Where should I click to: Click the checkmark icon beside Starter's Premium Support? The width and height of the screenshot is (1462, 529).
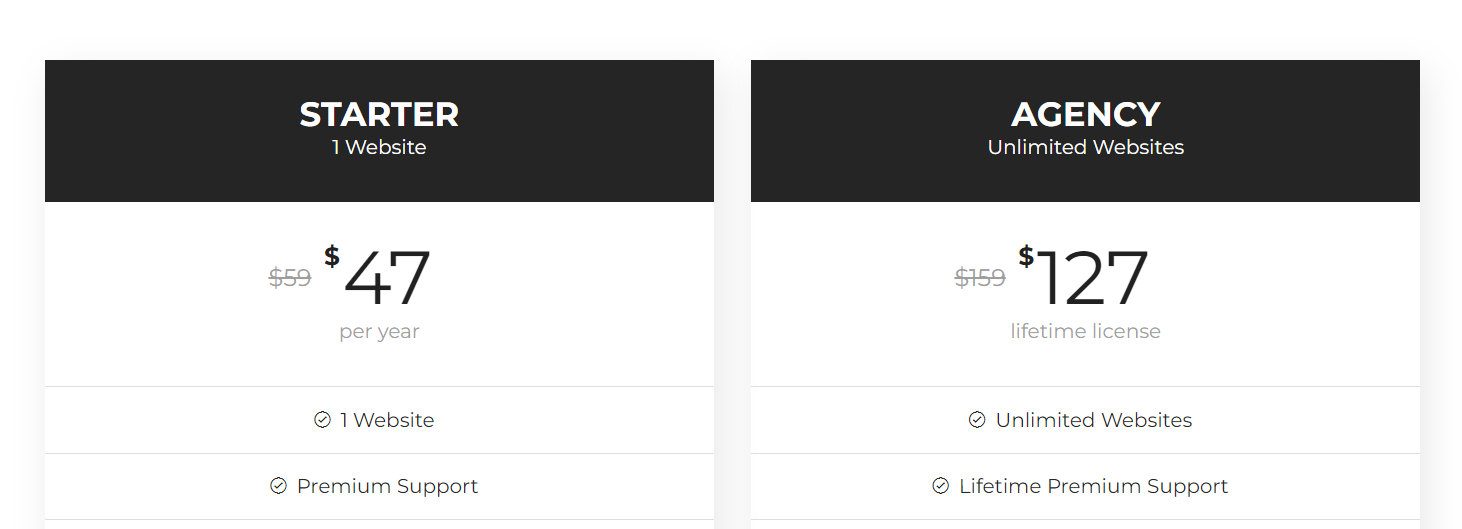point(278,486)
